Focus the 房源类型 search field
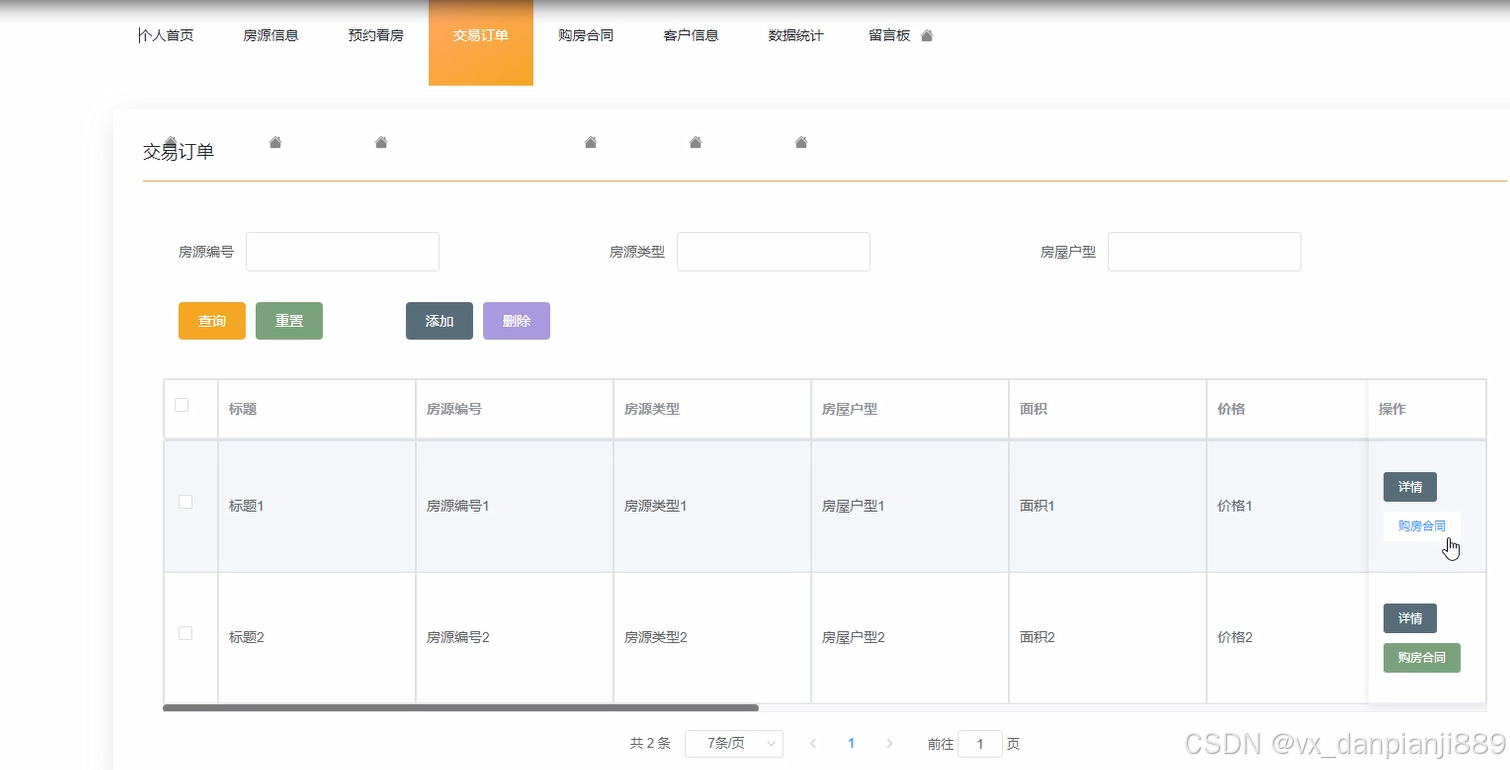 [774, 252]
